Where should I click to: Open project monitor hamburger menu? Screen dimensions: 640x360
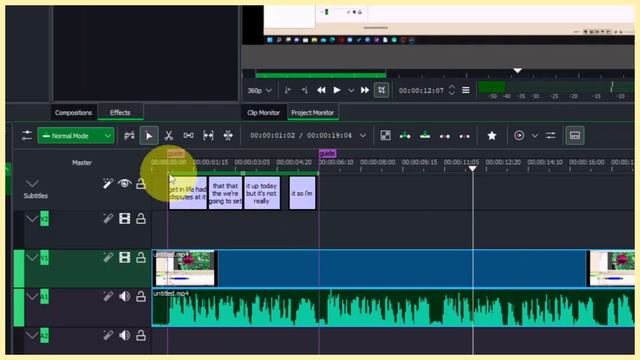(466, 90)
